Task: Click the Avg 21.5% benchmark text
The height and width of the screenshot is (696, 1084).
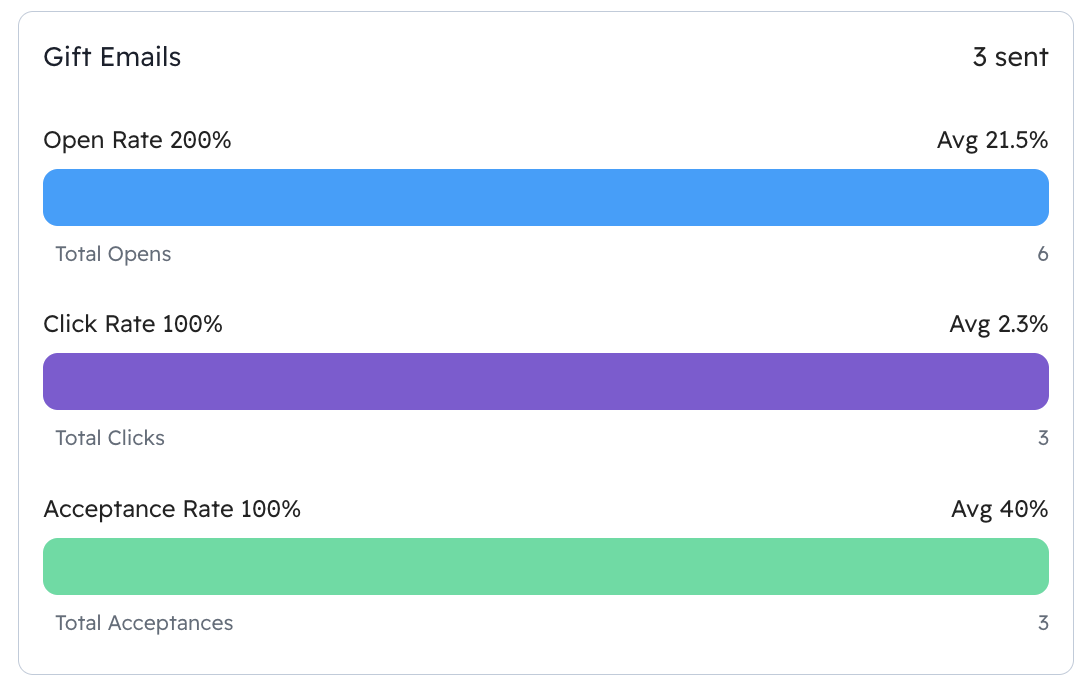Action: [x=992, y=140]
